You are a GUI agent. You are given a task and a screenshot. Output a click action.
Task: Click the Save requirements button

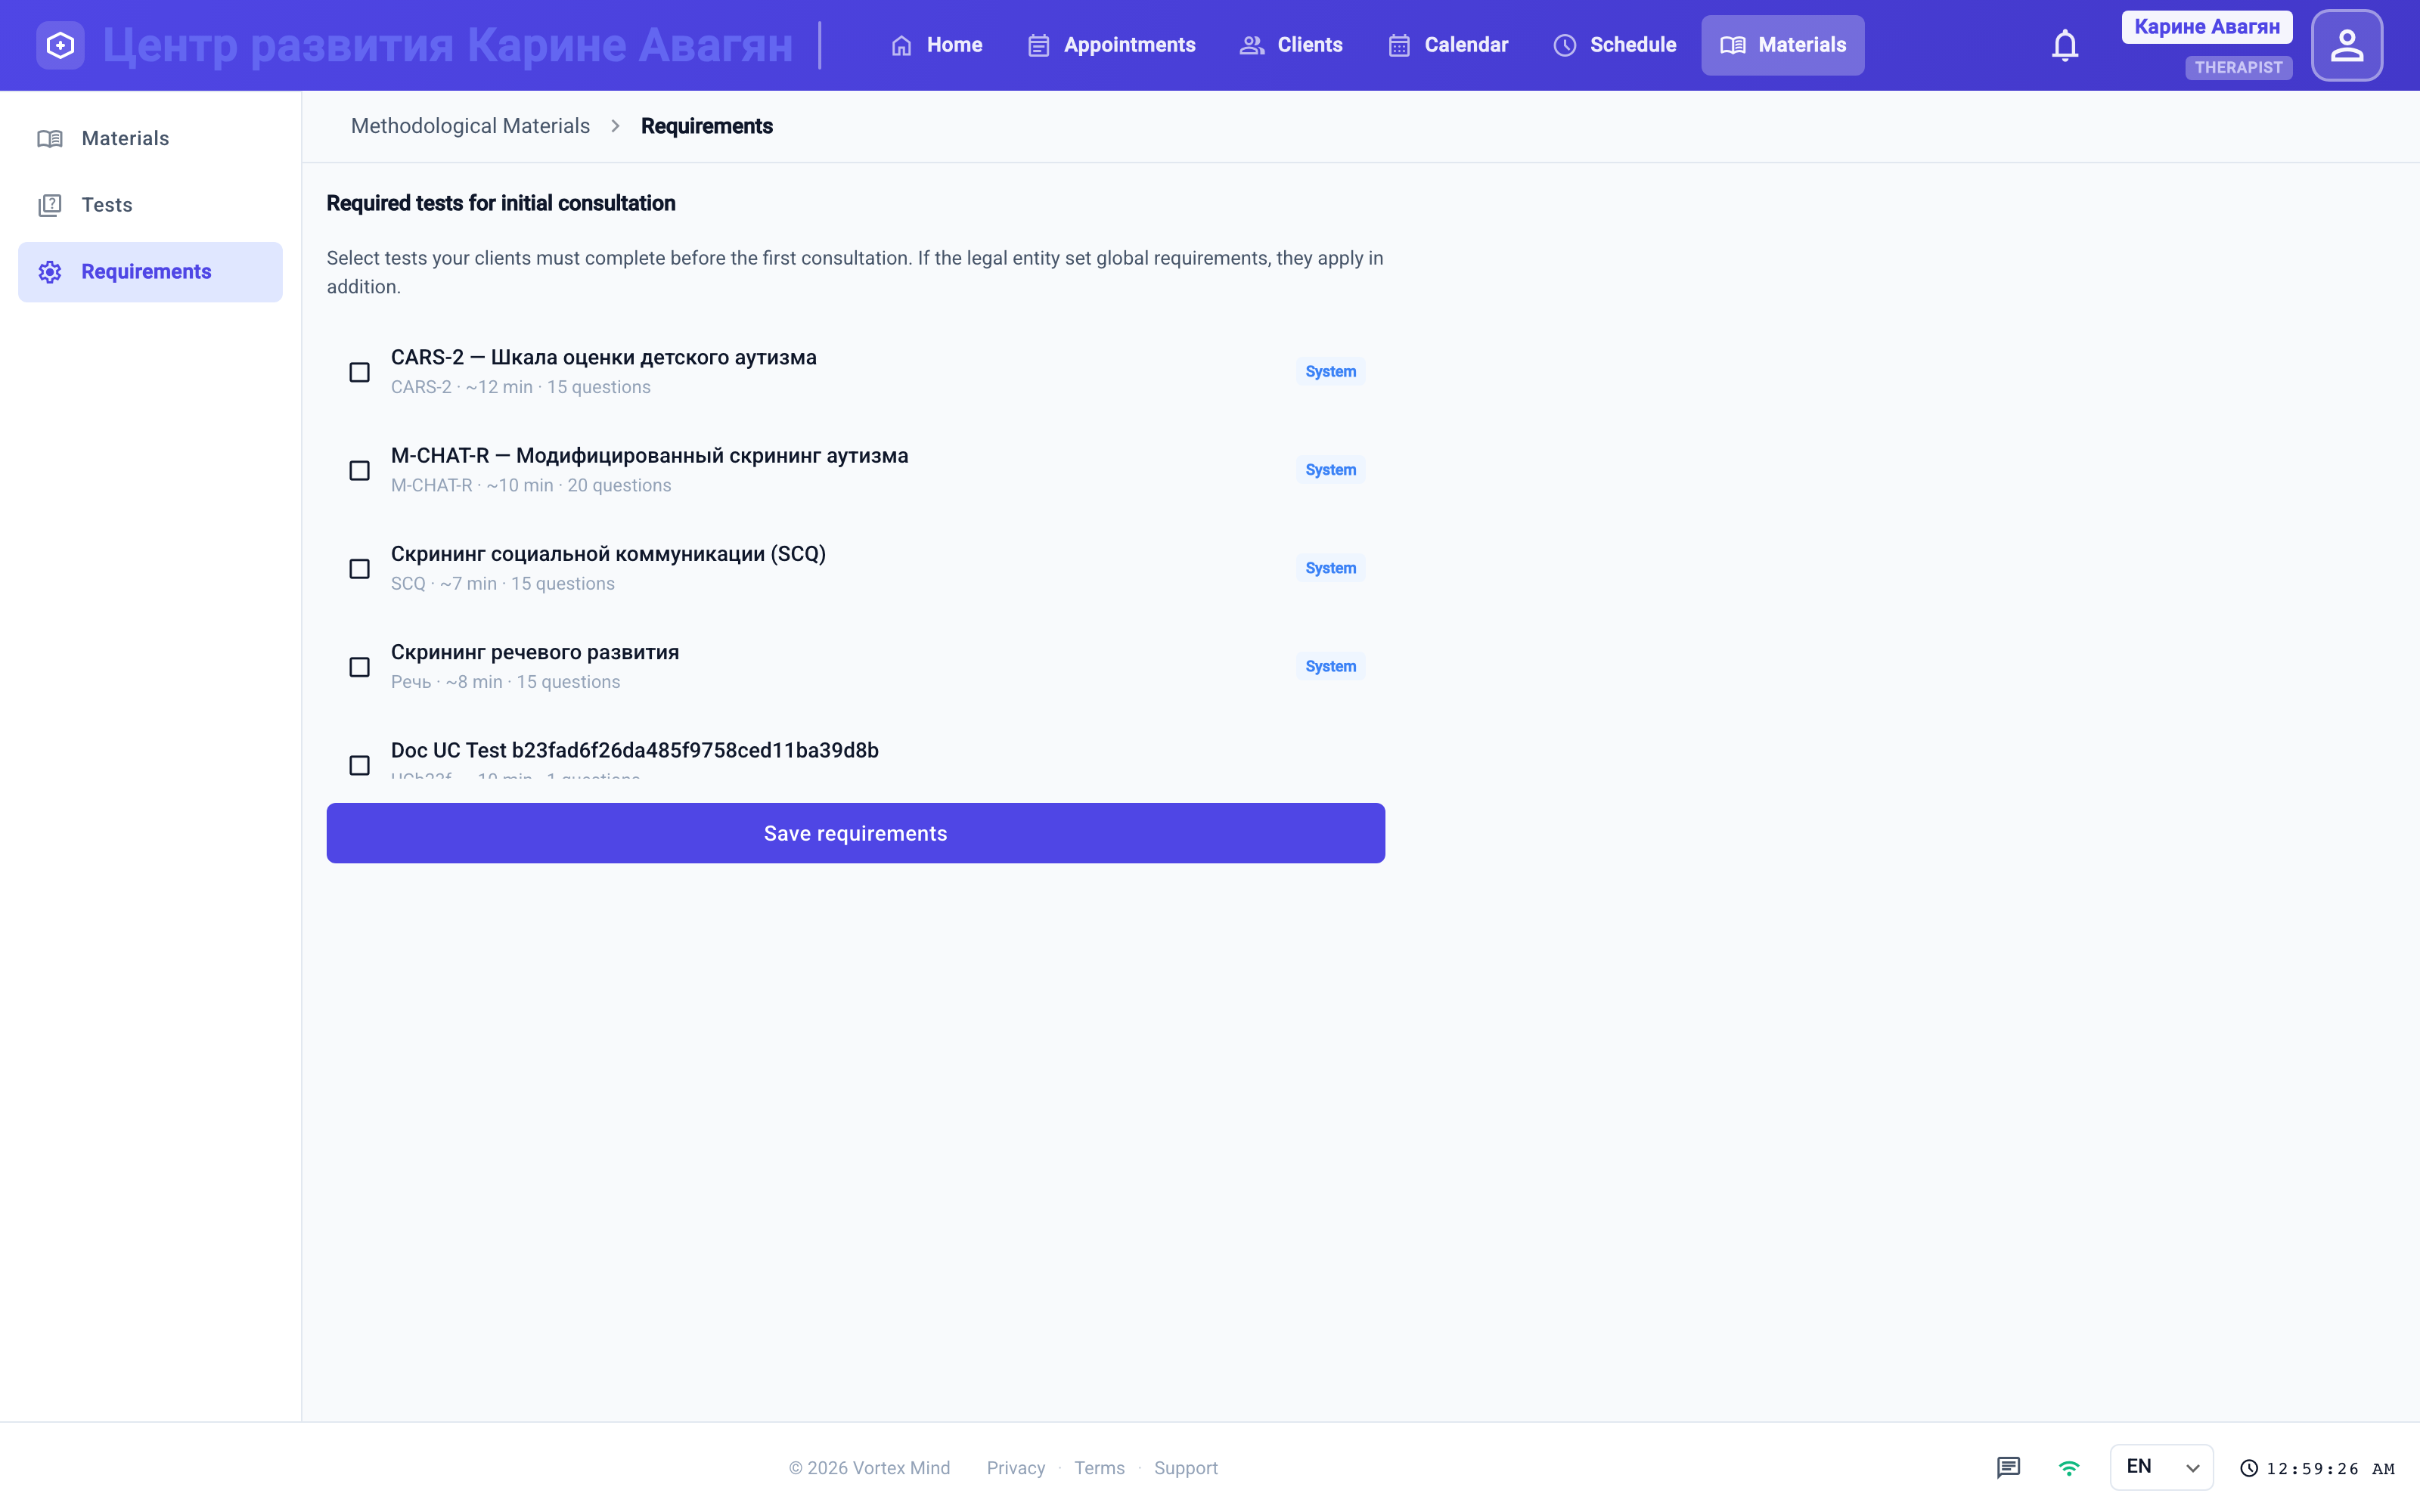855,833
